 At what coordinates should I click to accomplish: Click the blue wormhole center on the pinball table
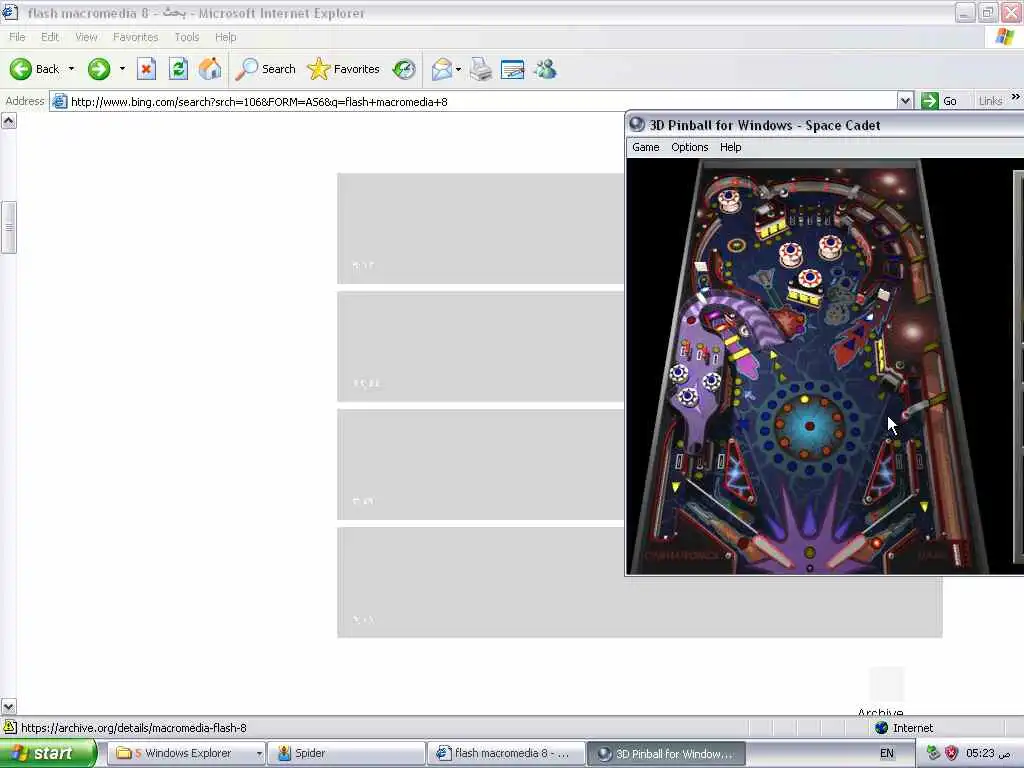(x=810, y=426)
